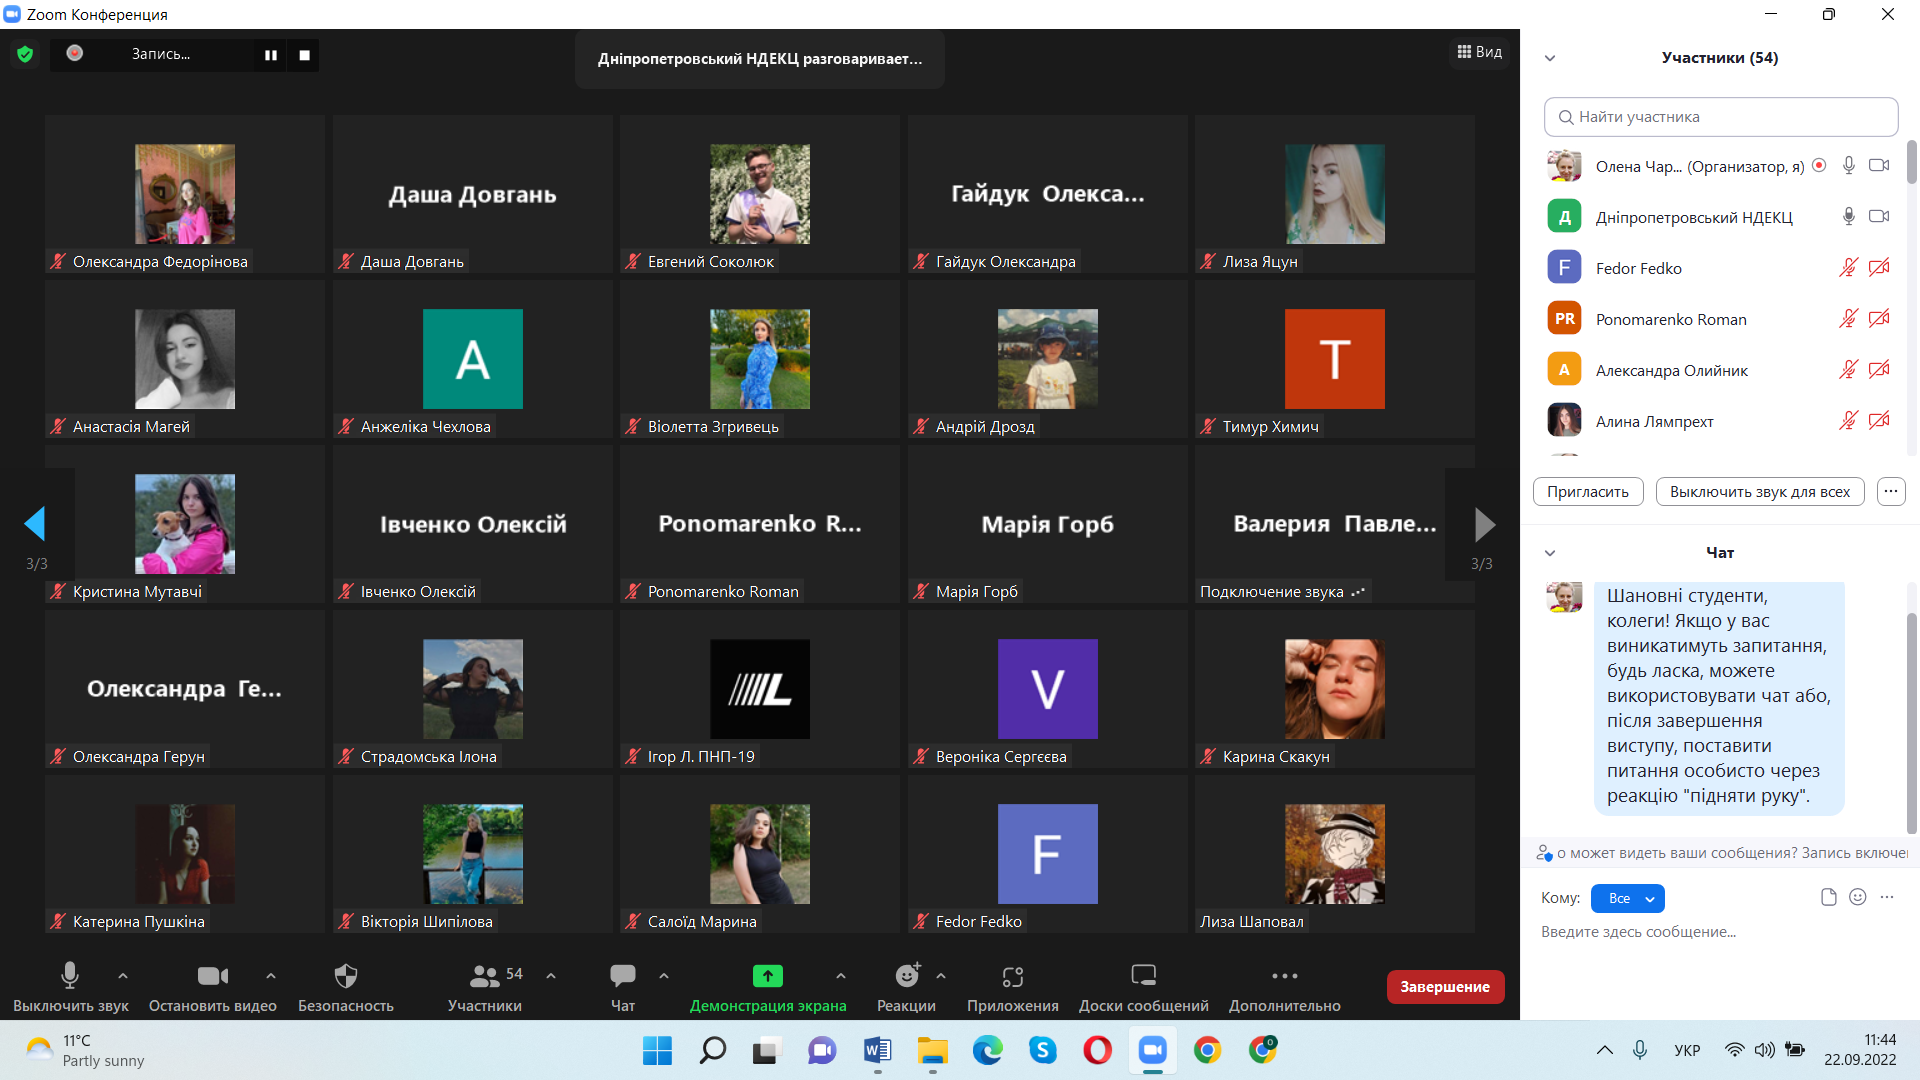Click the green encryption shield icon
Viewport: 1920px width, 1080px height.
tap(25, 54)
